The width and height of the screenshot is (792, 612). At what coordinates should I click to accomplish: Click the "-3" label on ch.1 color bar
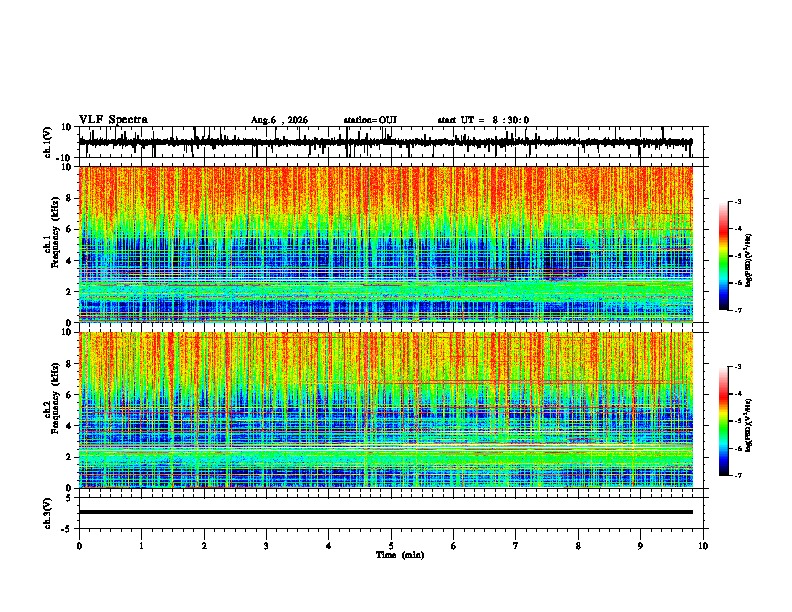738,202
